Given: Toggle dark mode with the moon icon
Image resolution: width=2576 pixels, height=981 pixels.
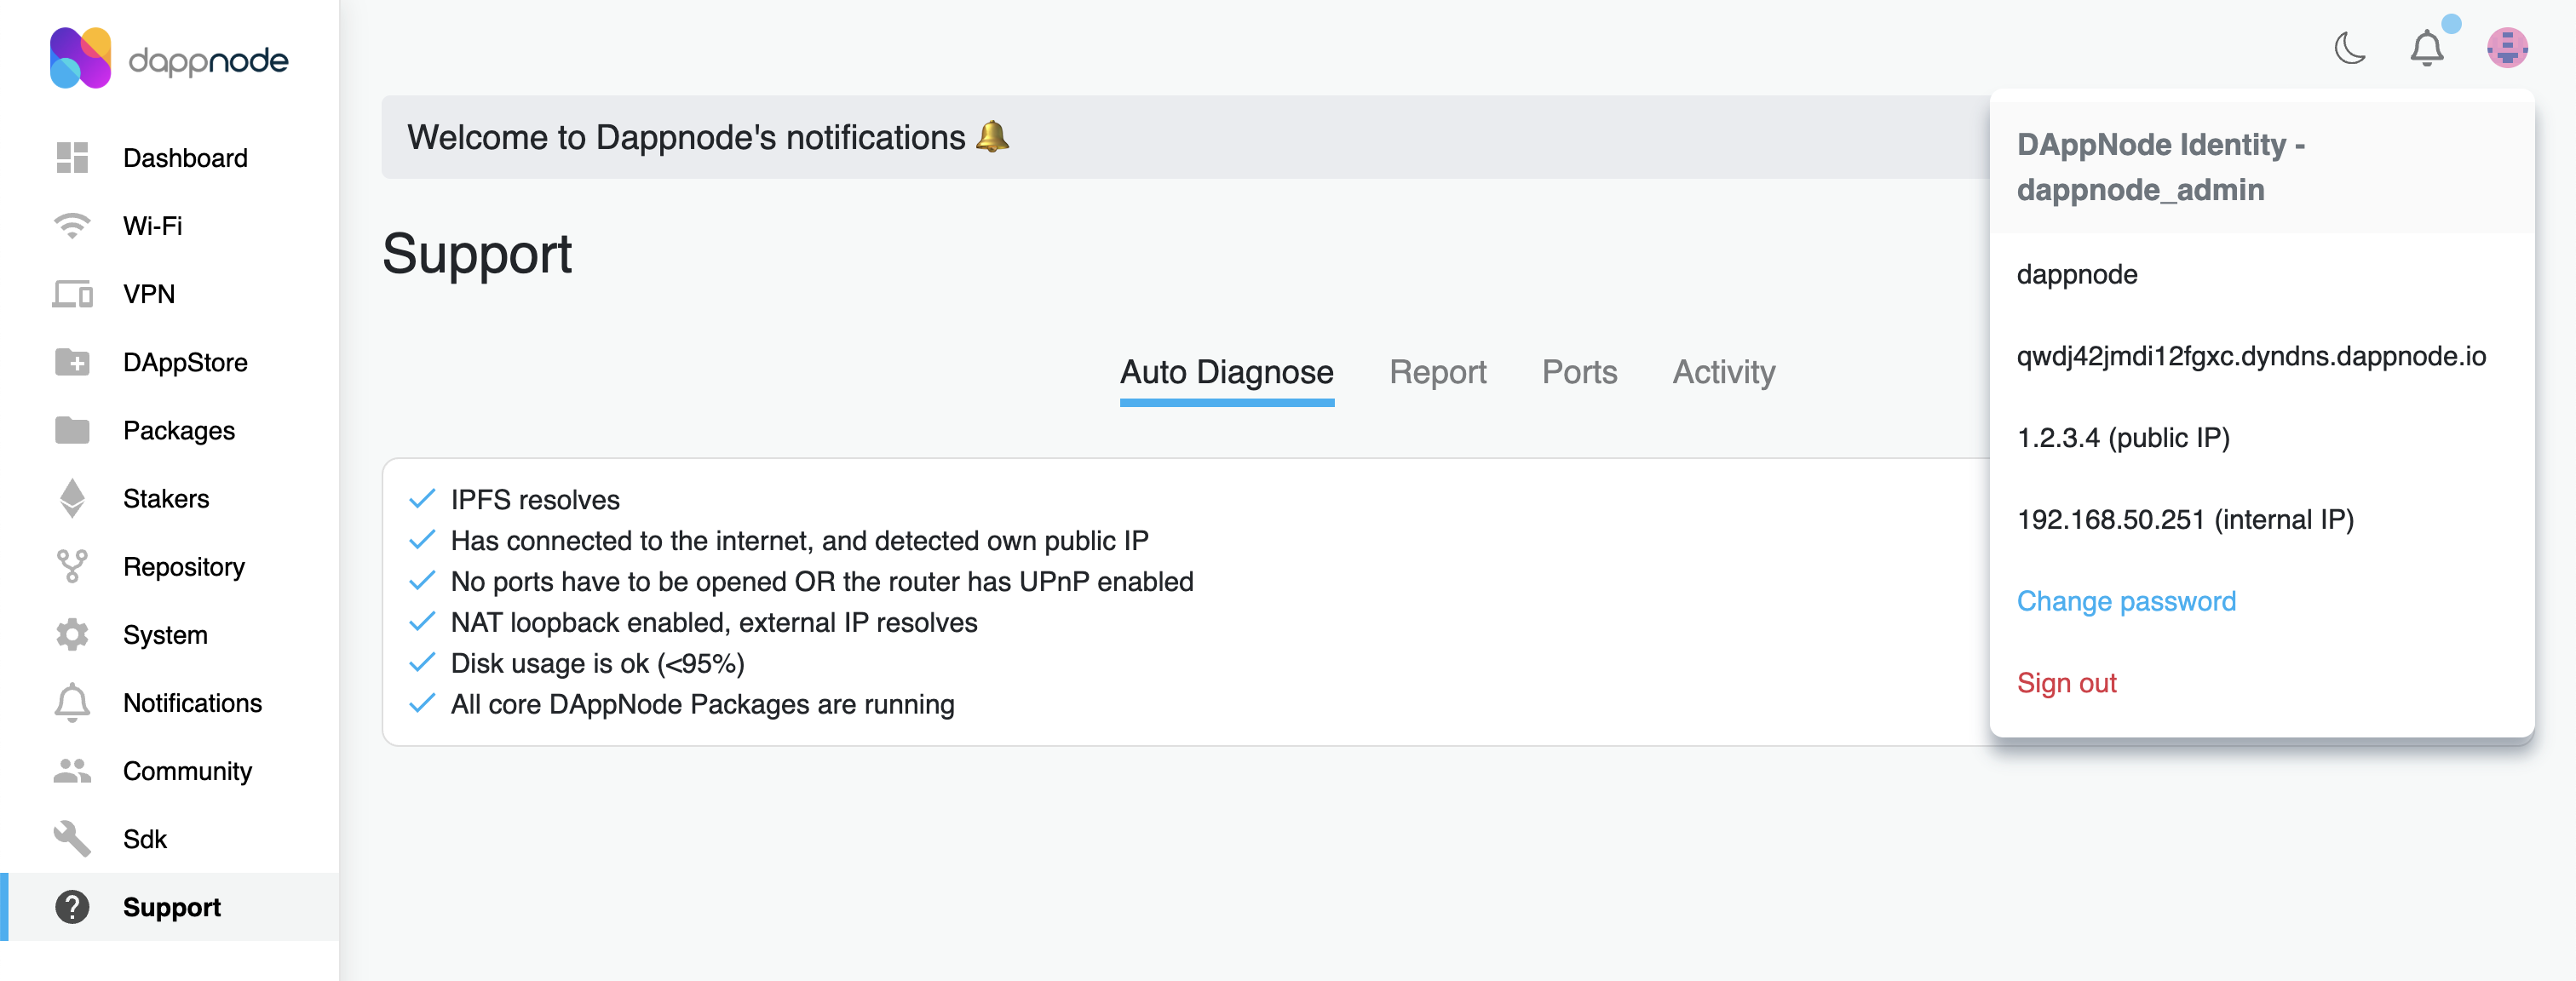Looking at the screenshot, I should [x=2349, y=48].
